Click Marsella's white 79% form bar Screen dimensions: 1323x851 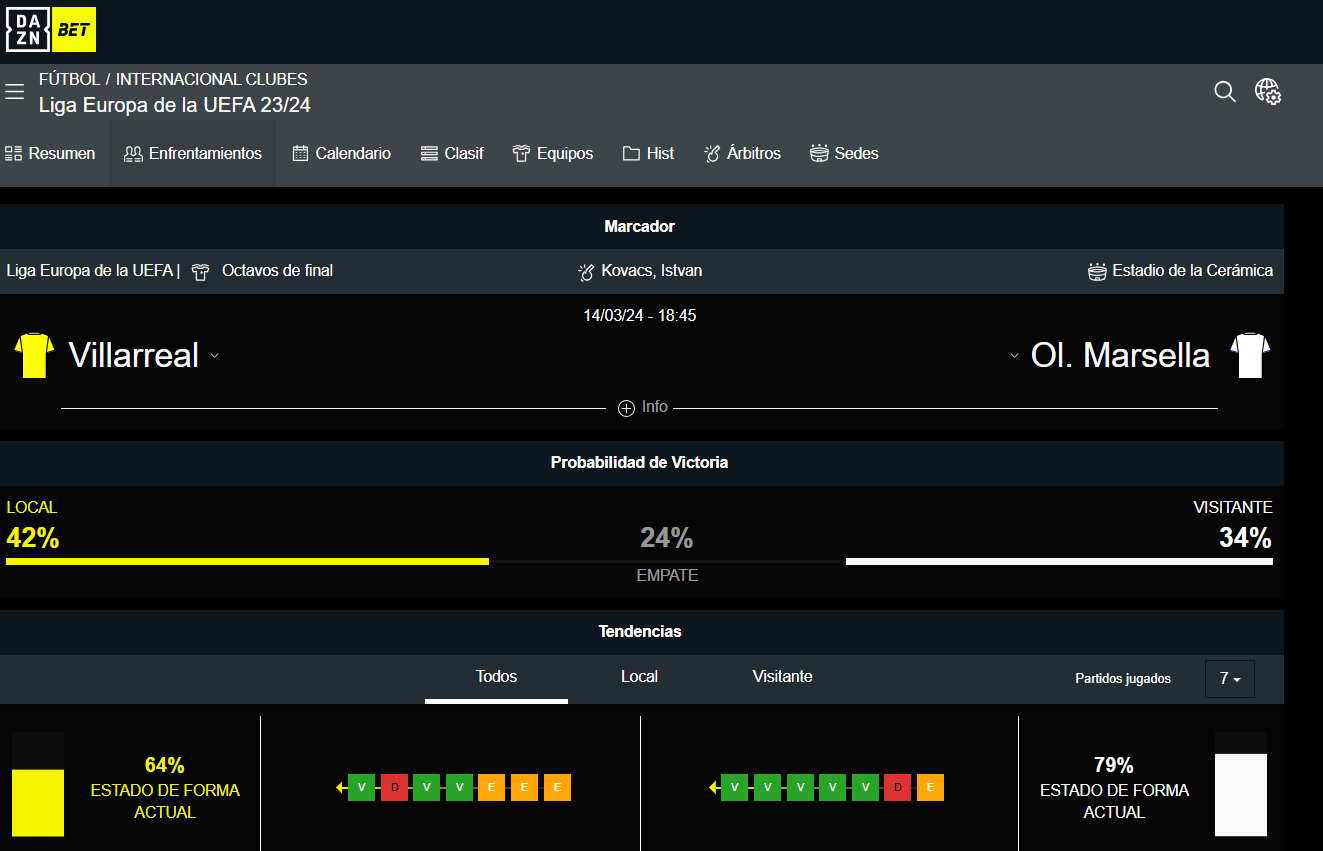pyautogui.click(x=1241, y=795)
